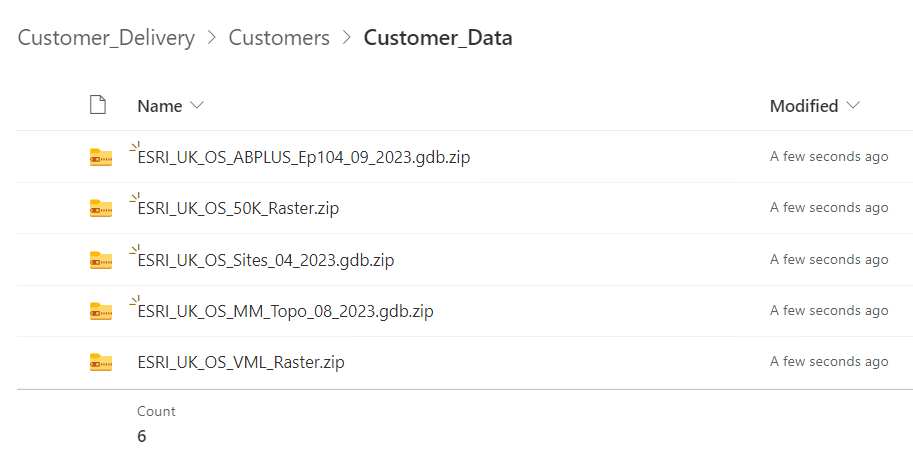Screen dimensions: 913x475
Task: Click the Count summary label
Action: coord(156,411)
